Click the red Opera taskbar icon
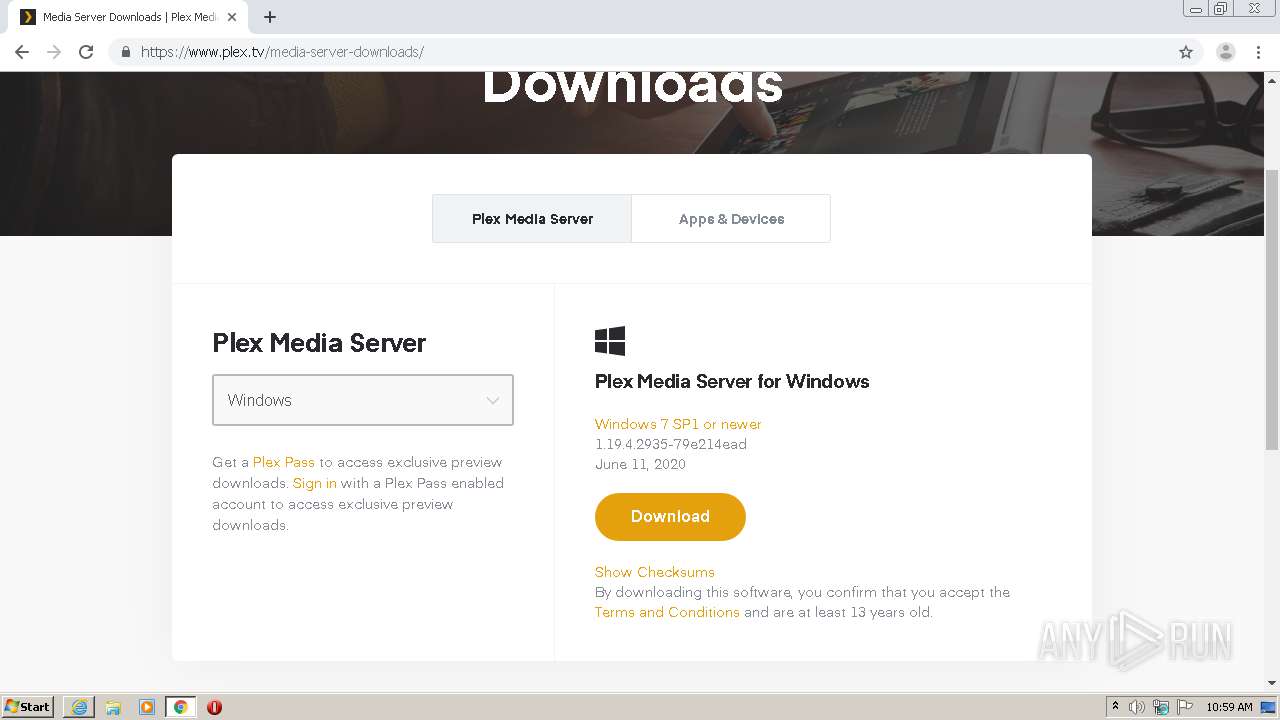This screenshot has height=720, width=1280. tap(214, 707)
